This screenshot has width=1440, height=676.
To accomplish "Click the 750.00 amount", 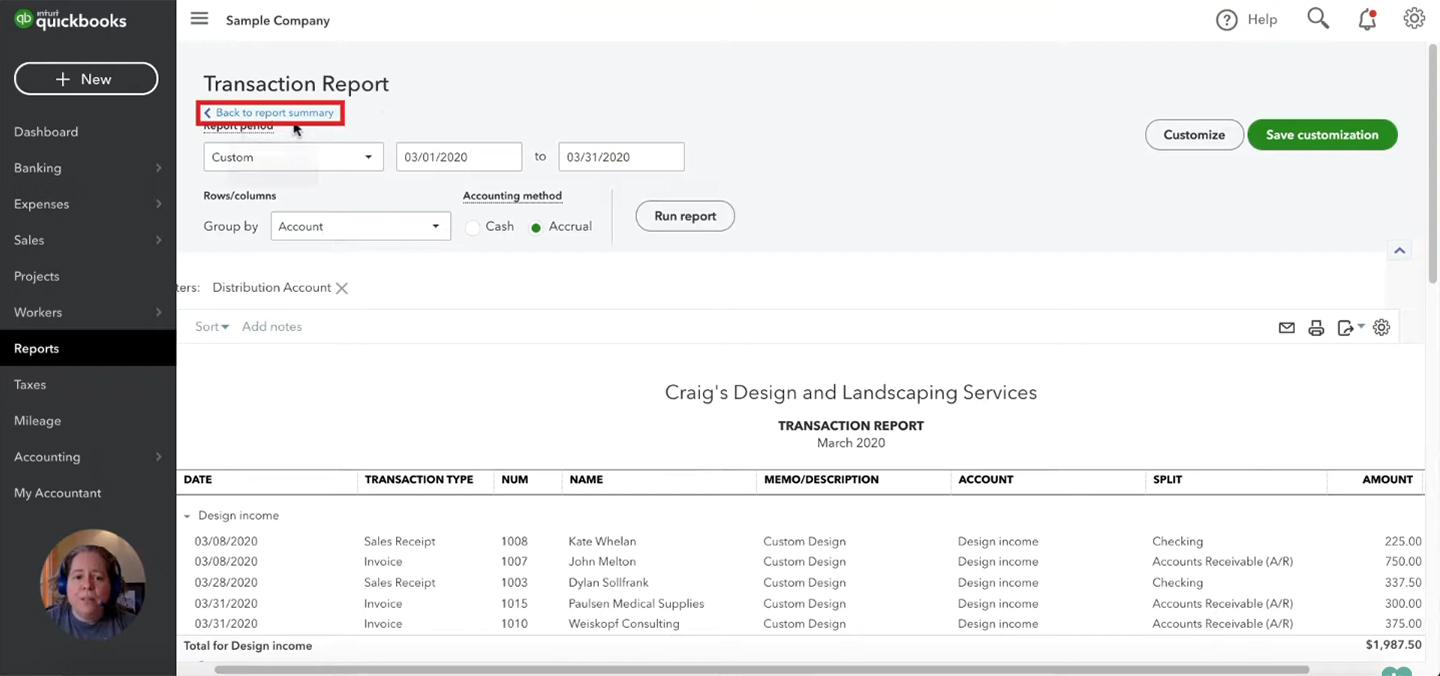I will pos(1403,562).
